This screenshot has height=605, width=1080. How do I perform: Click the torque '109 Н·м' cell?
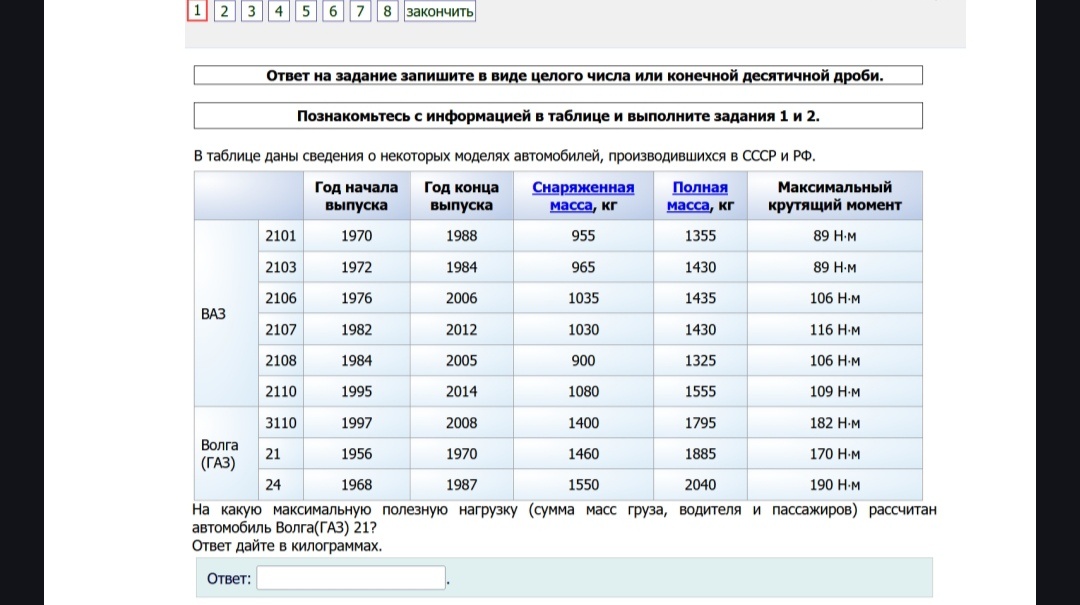click(835, 391)
